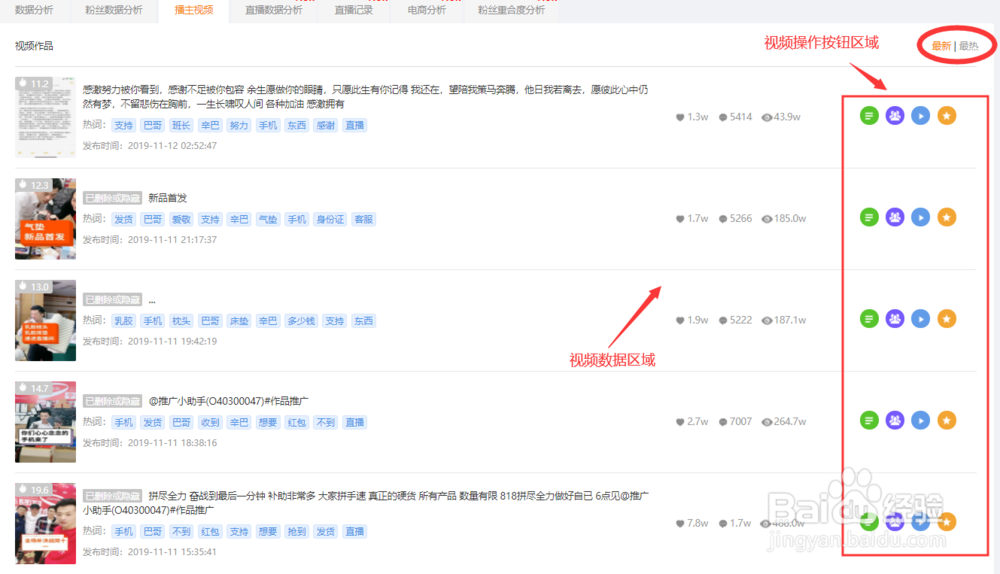Screen dimensions: 1000x574
Task: Click green list icon in 19:42:19 video row
Action: tap(869, 319)
